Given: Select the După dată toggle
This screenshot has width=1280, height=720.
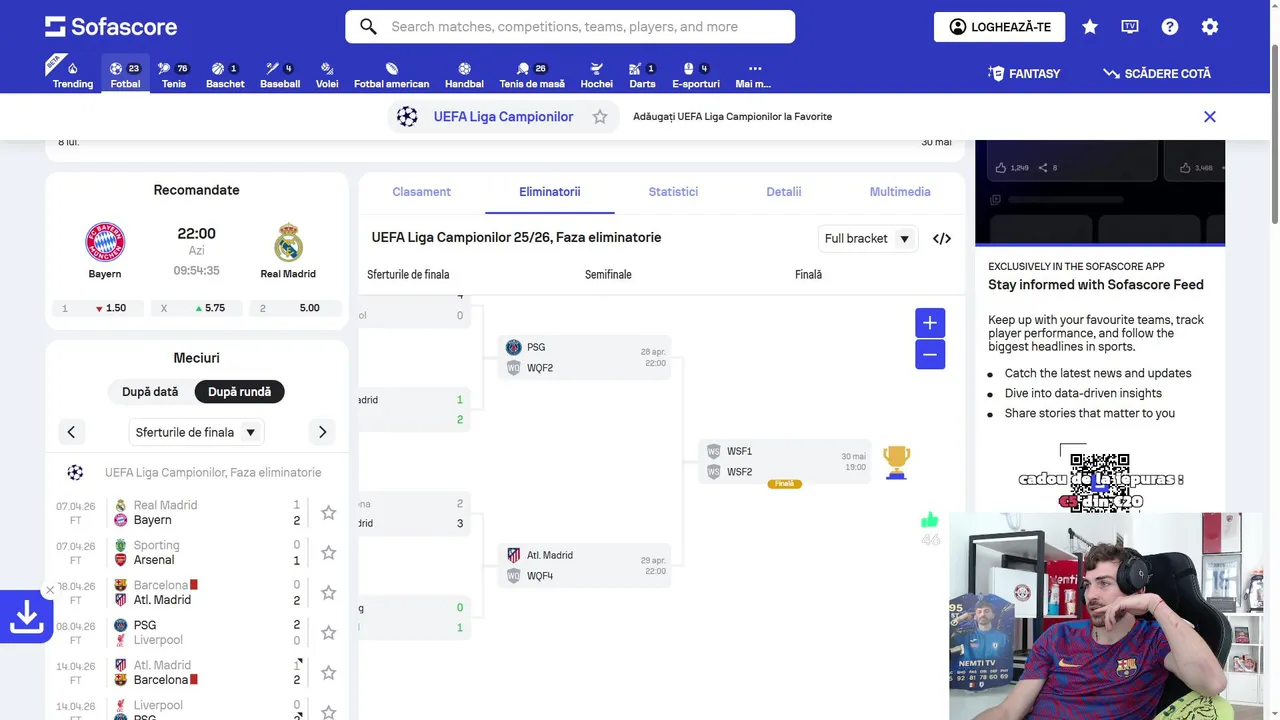Looking at the screenshot, I should [150, 392].
